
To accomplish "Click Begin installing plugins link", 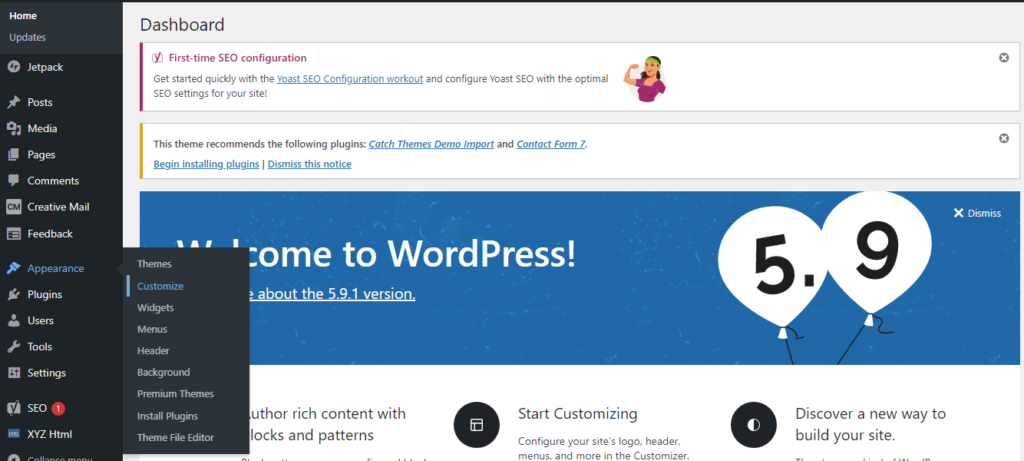I will pos(206,164).
